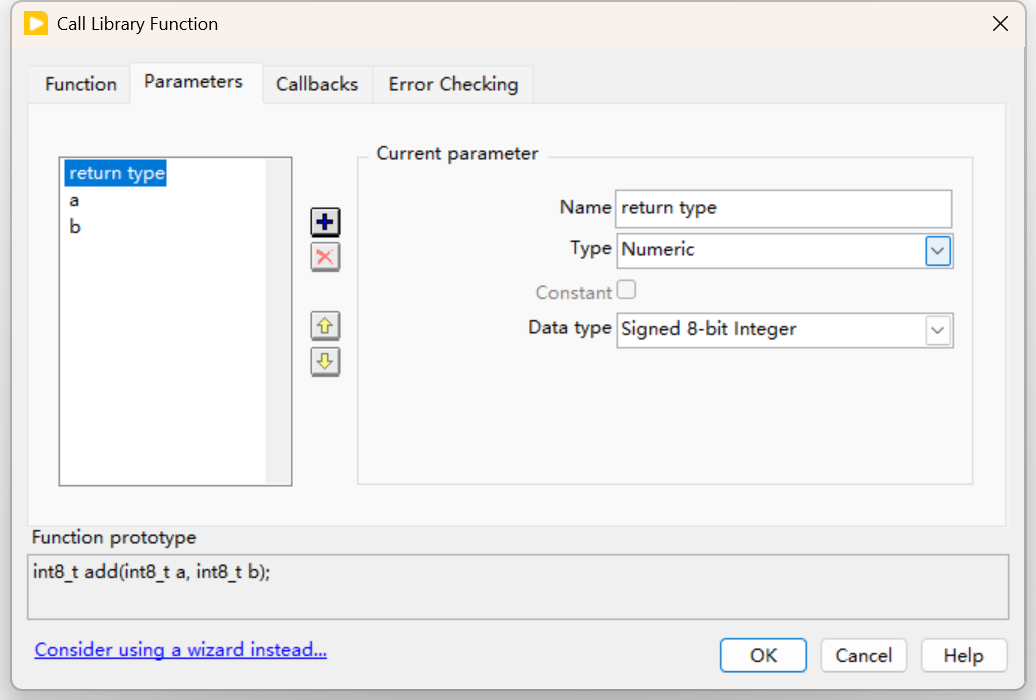Click the LabVIEW icon in the title bar

pos(37,23)
